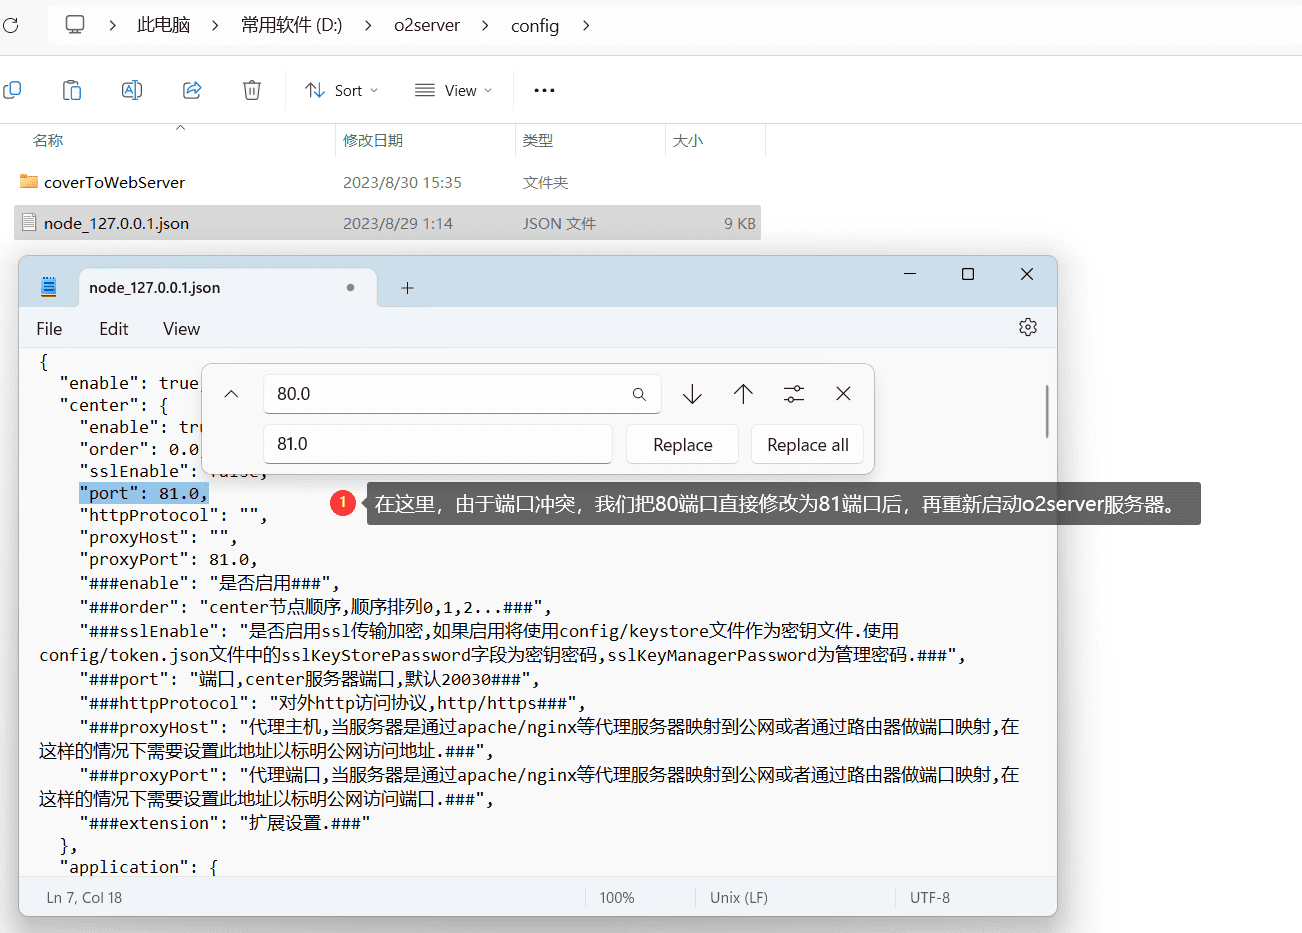Click the Replace all button
The height and width of the screenshot is (933, 1302).
point(807,445)
